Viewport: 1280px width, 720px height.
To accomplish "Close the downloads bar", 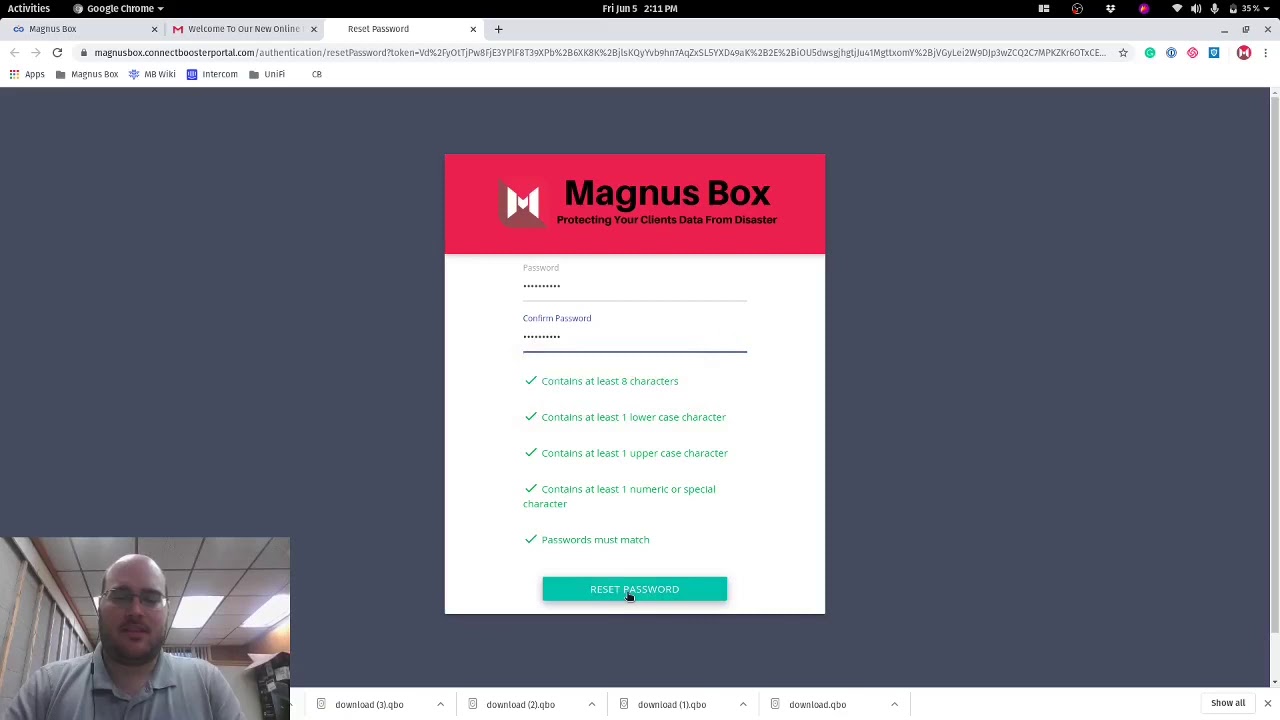I will (1267, 704).
